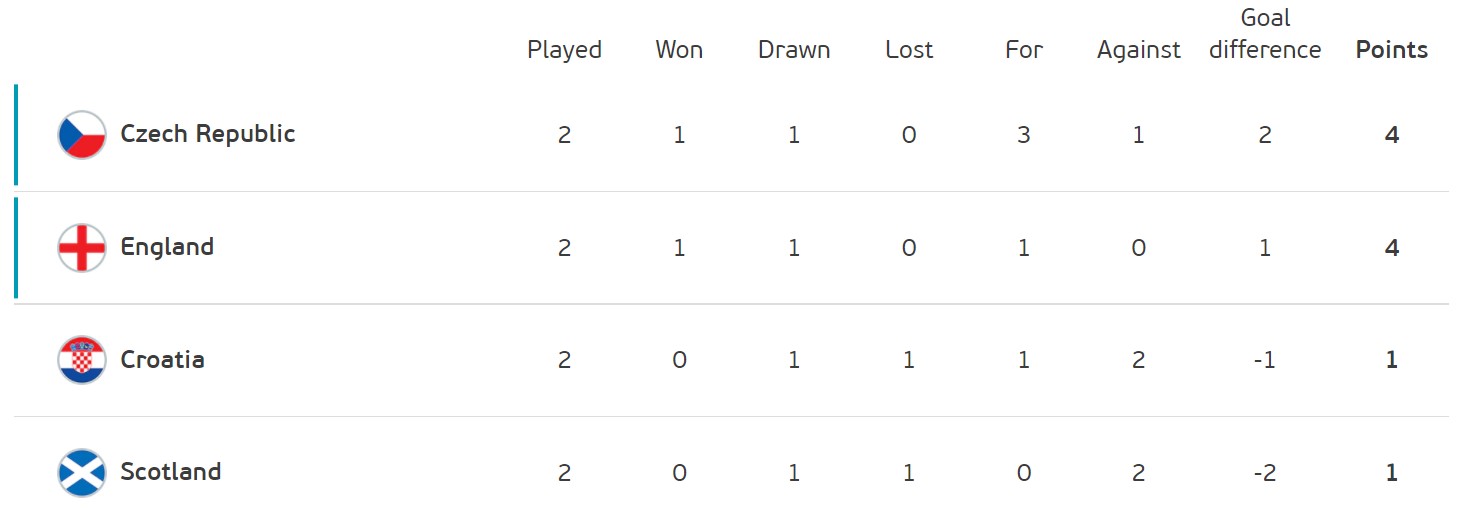The width and height of the screenshot is (1466, 531).
Task: Click Croatia's goal difference value -1
Action: pyautogui.click(x=1265, y=360)
